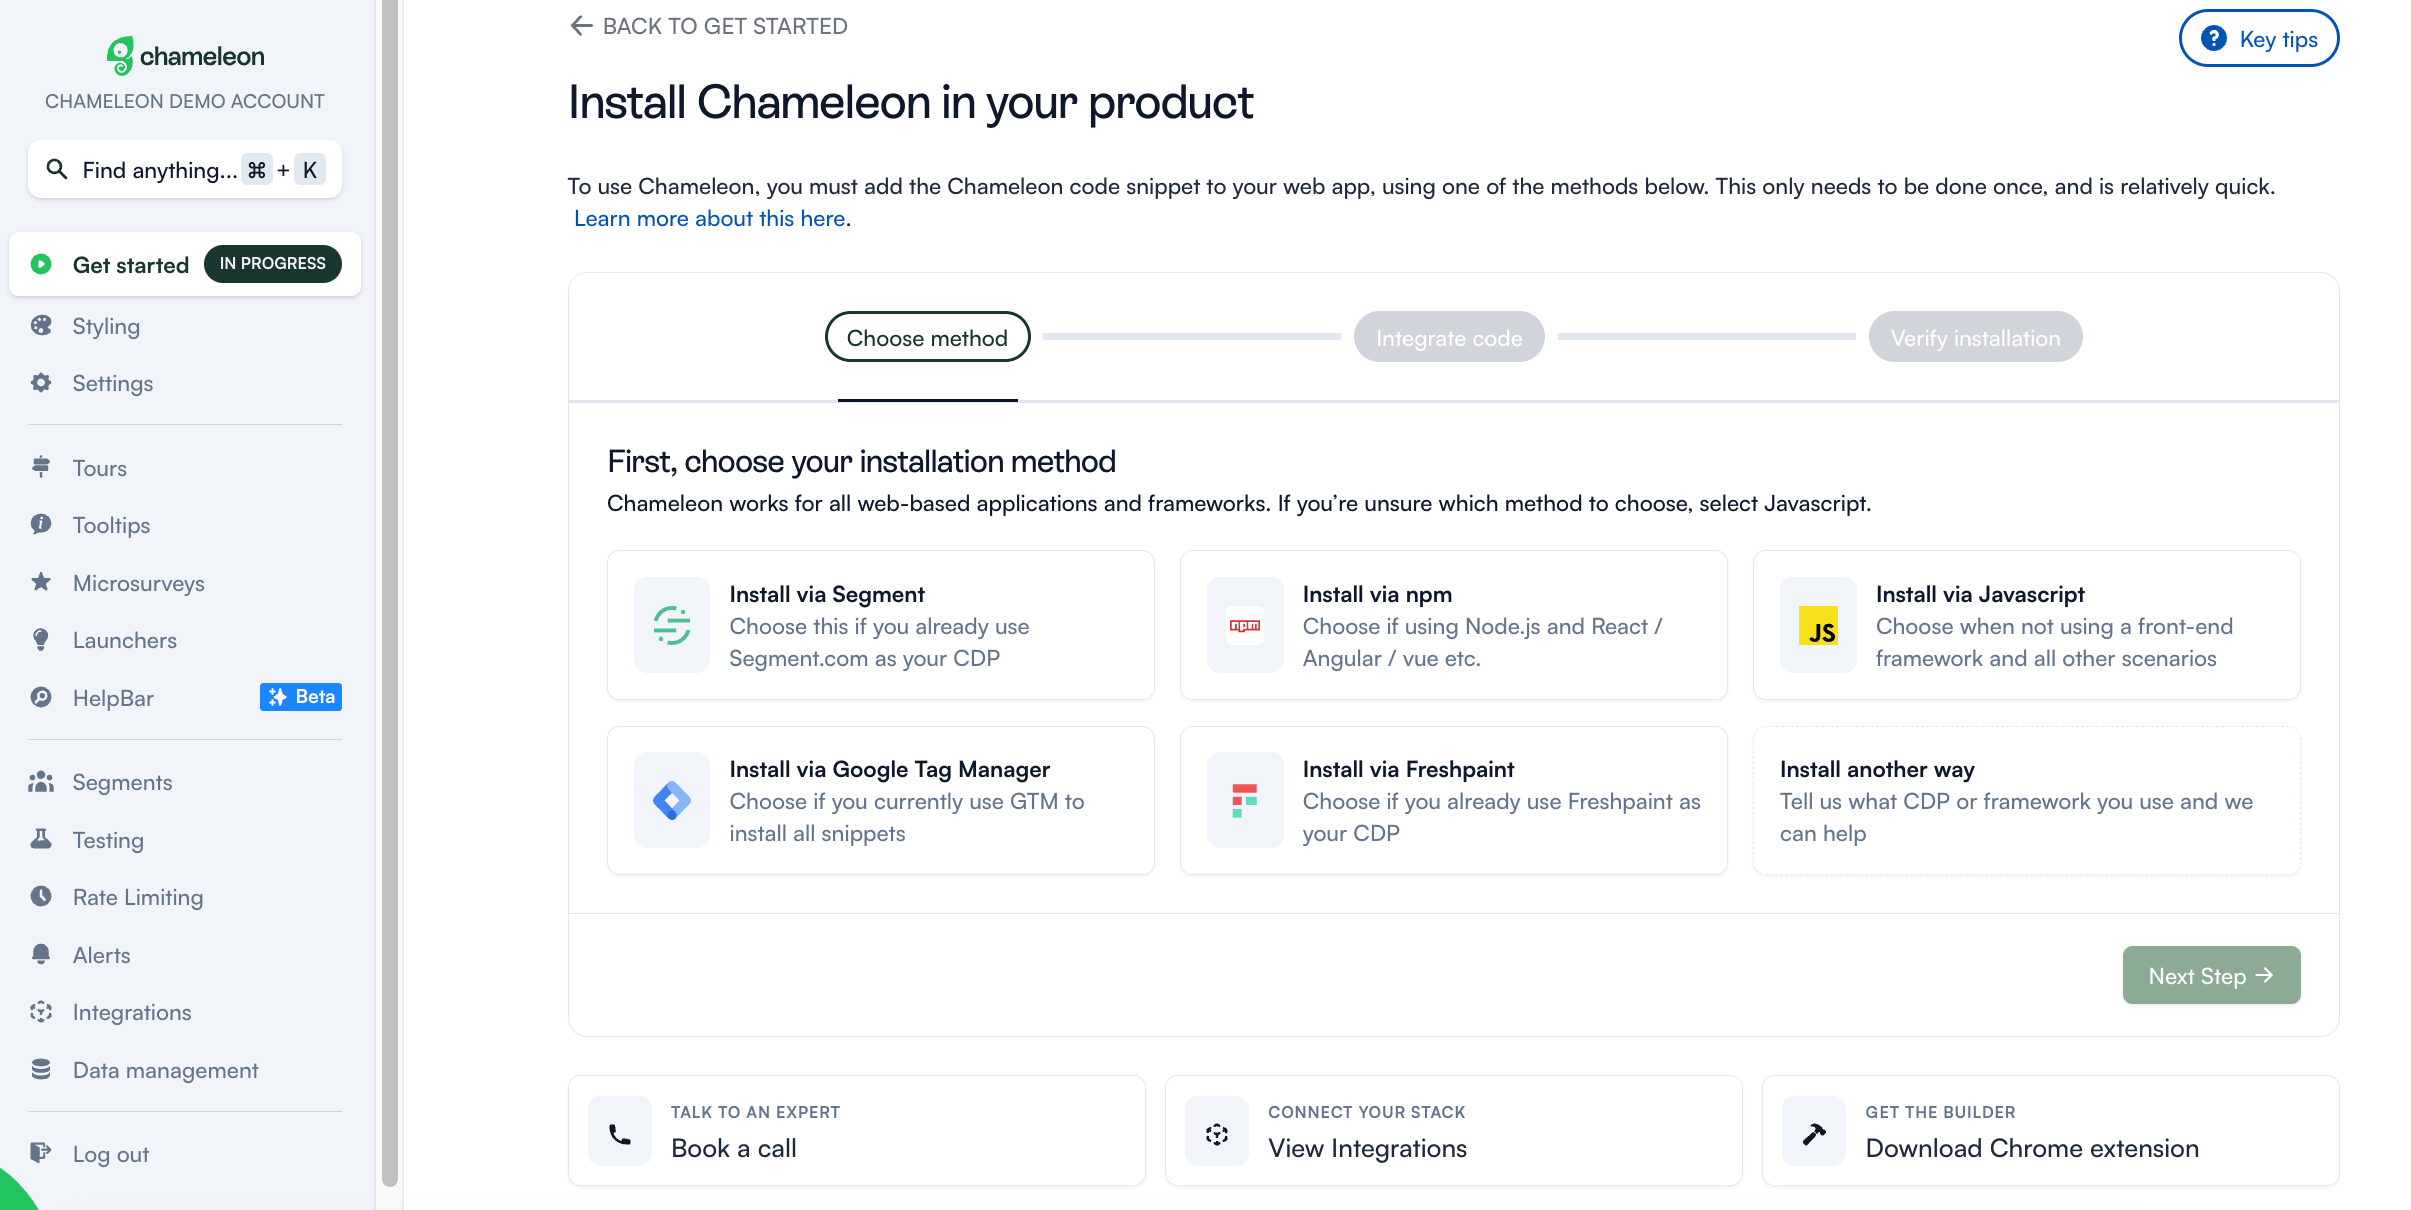The image size is (2411, 1210).
Task: Click the Alerts bell icon
Action: click(x=41, y=954)
